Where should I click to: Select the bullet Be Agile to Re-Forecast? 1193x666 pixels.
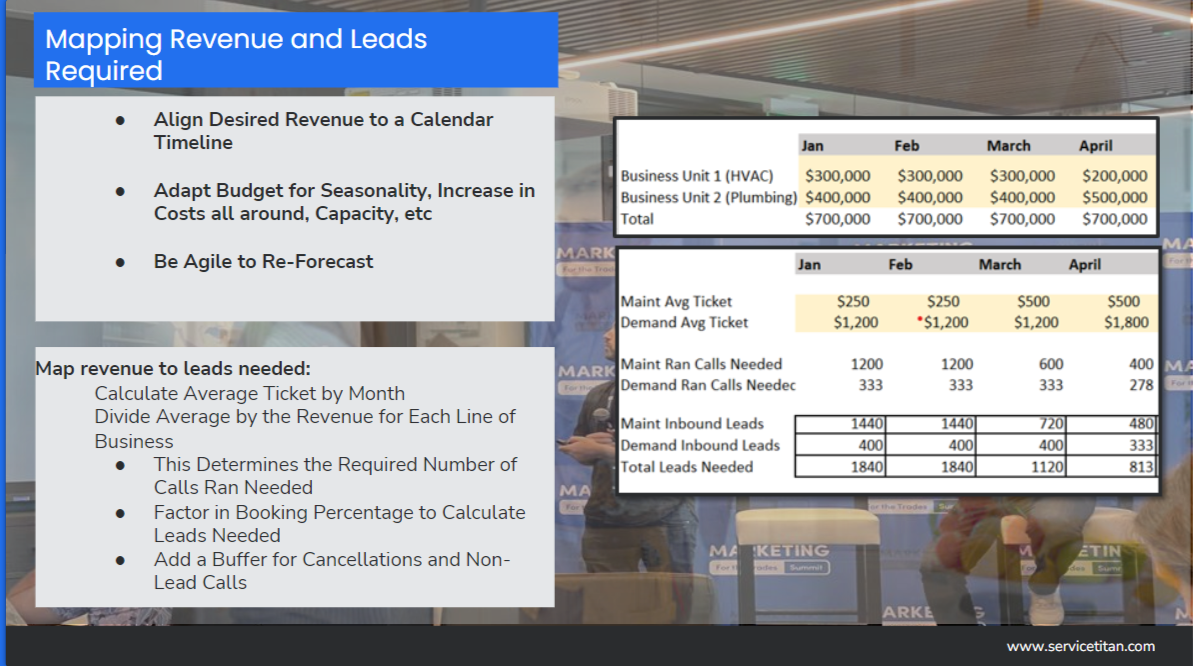pyautogui.click(x=263, y=261)
